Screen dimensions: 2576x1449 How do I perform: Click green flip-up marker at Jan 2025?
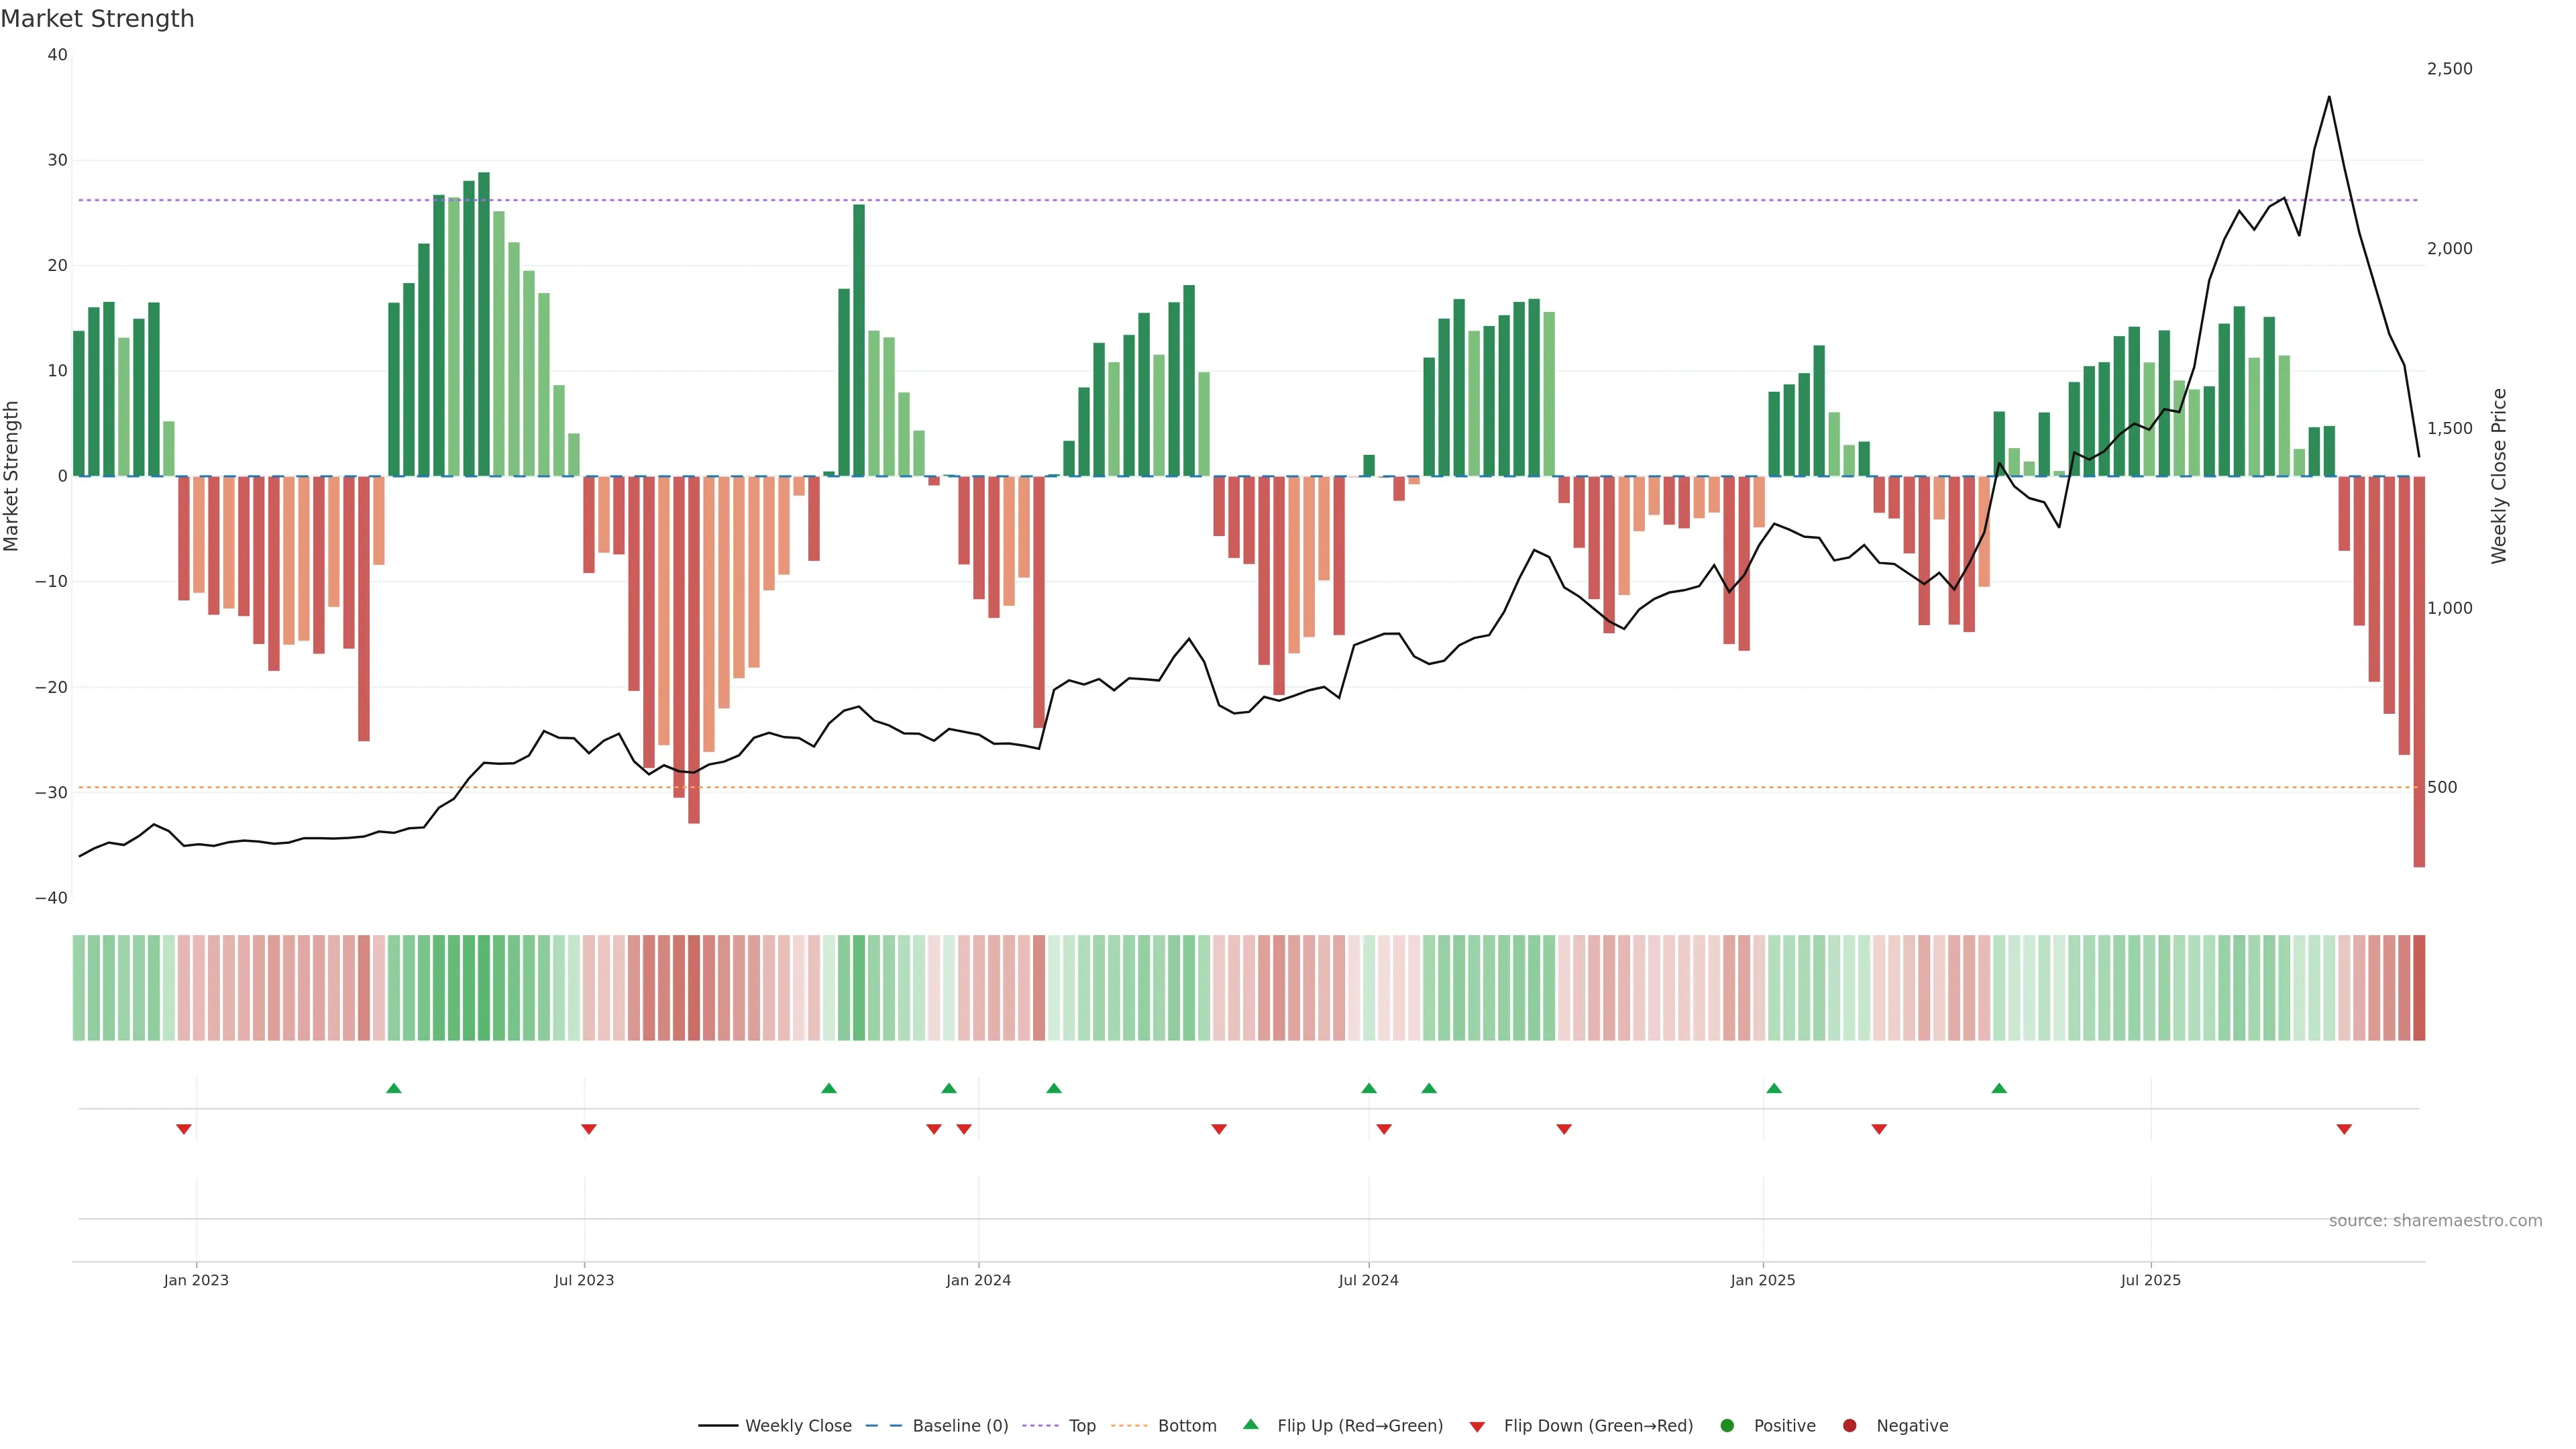tap(1774, 1088)
